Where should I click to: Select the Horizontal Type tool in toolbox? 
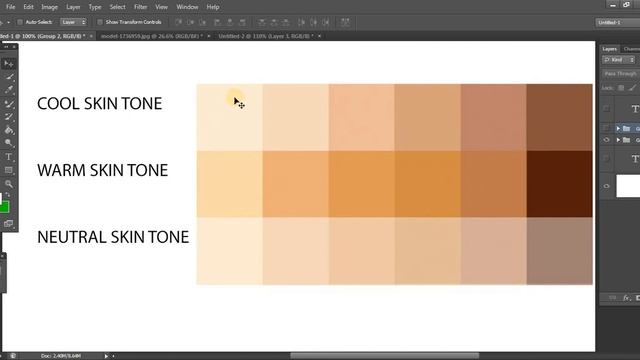click(x=8, y=157)
